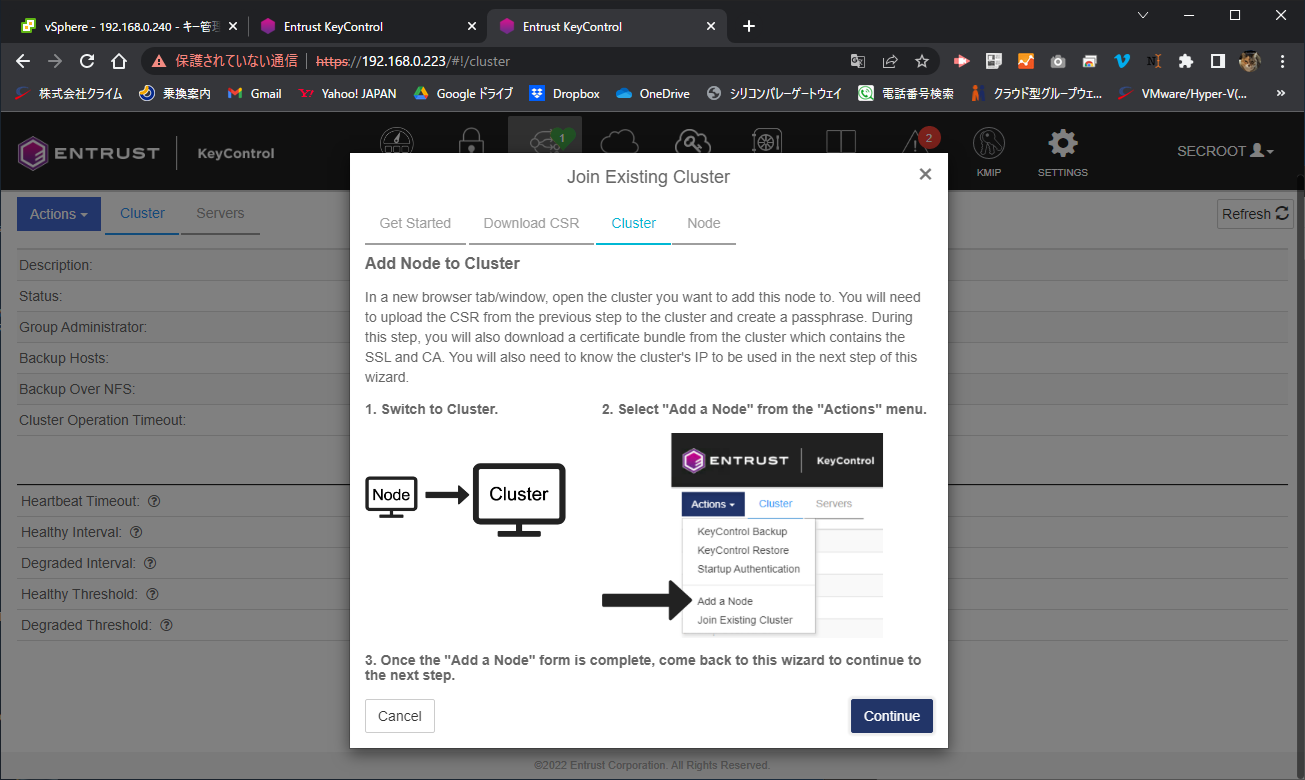
Task: Switch to the Get Started wizard tab
Action: point(415,223)
